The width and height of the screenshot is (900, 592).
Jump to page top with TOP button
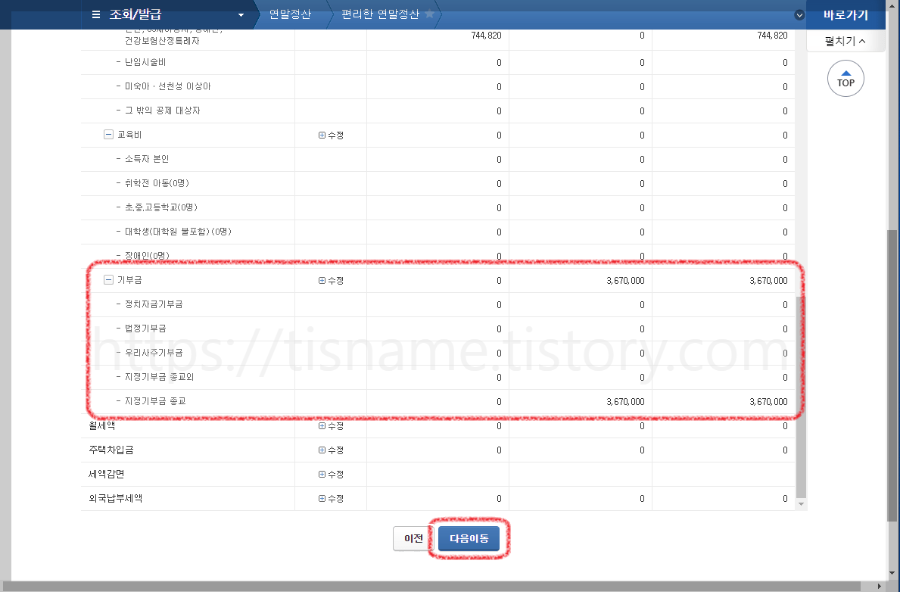[845, 79]
